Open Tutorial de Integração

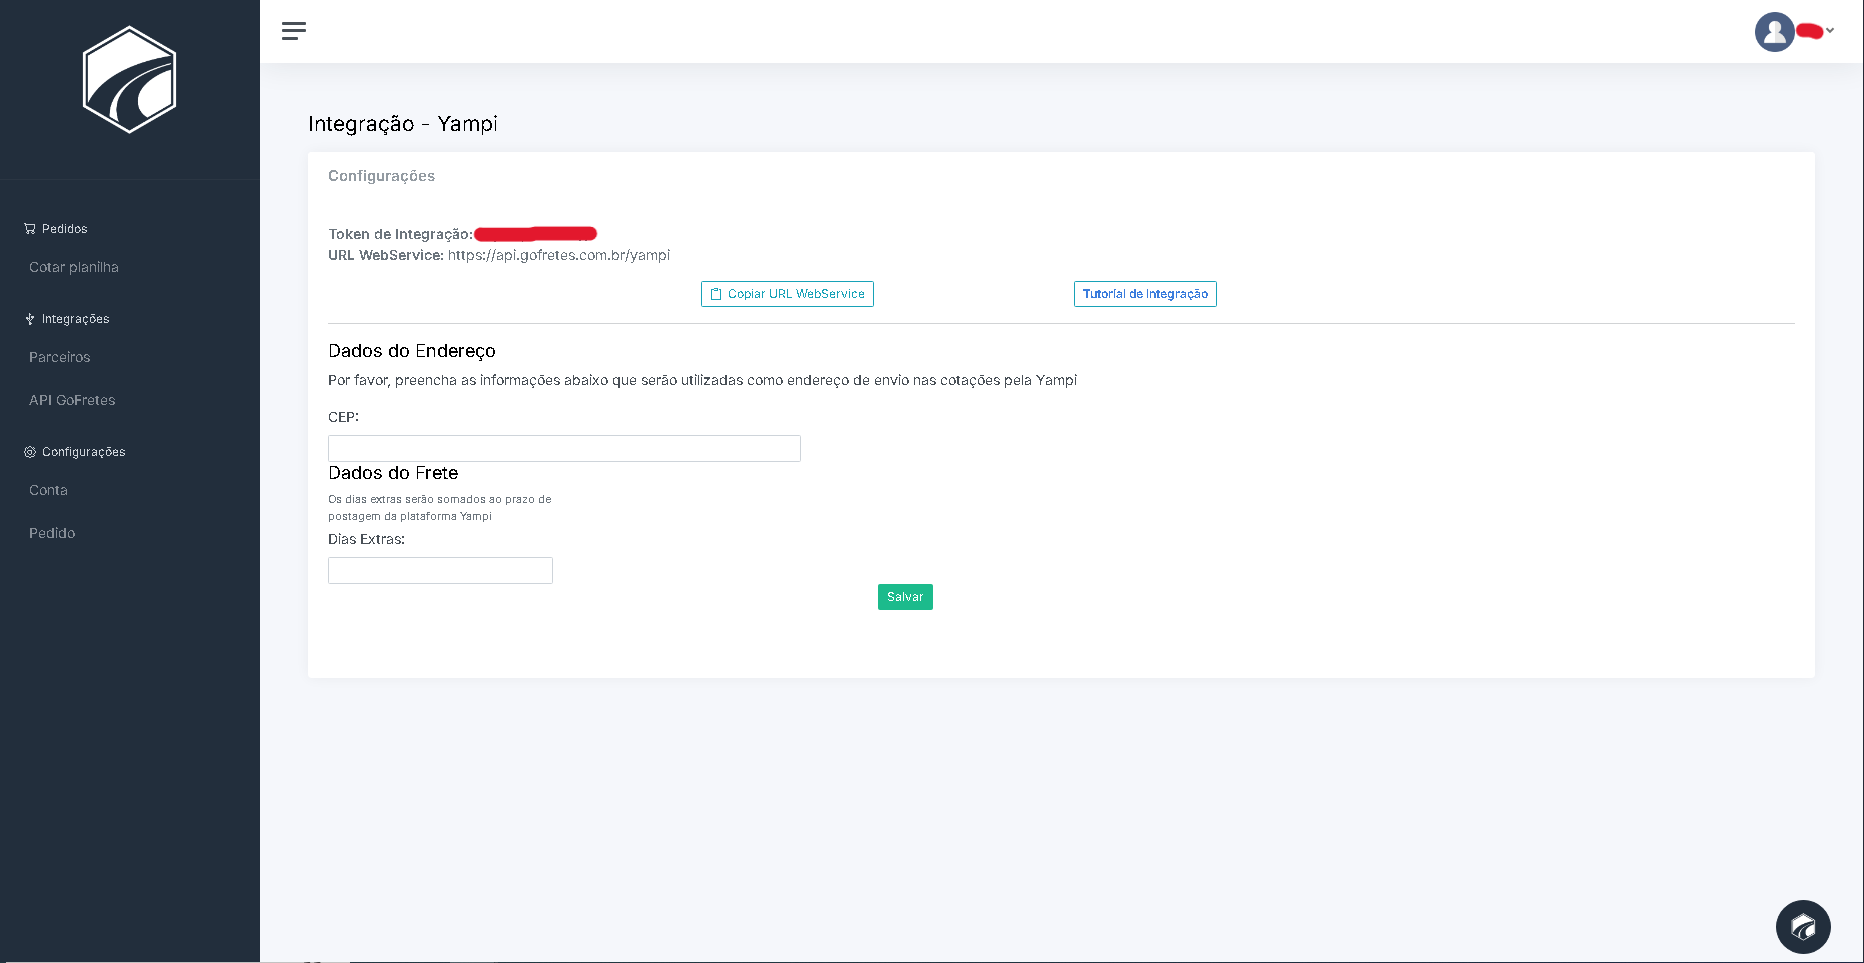coord(1145,294)
